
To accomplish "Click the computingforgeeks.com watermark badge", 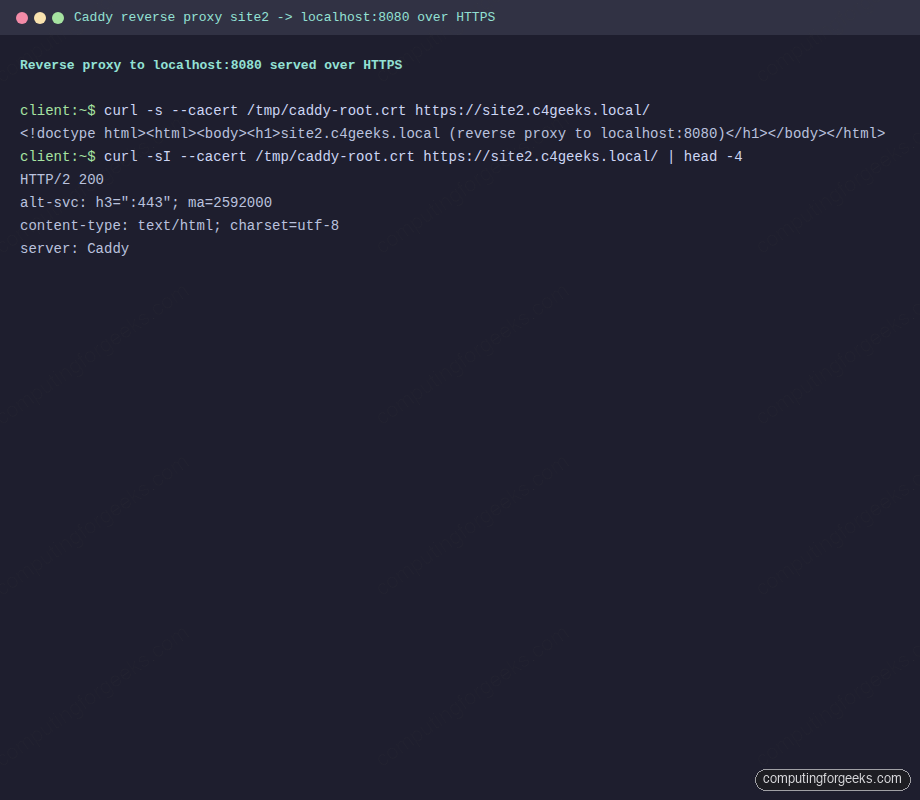I will [833, 779].
